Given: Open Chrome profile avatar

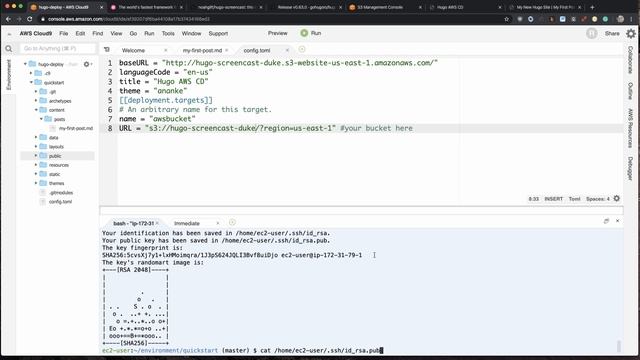Looking at the screenshot, I should tap(620, 19).
